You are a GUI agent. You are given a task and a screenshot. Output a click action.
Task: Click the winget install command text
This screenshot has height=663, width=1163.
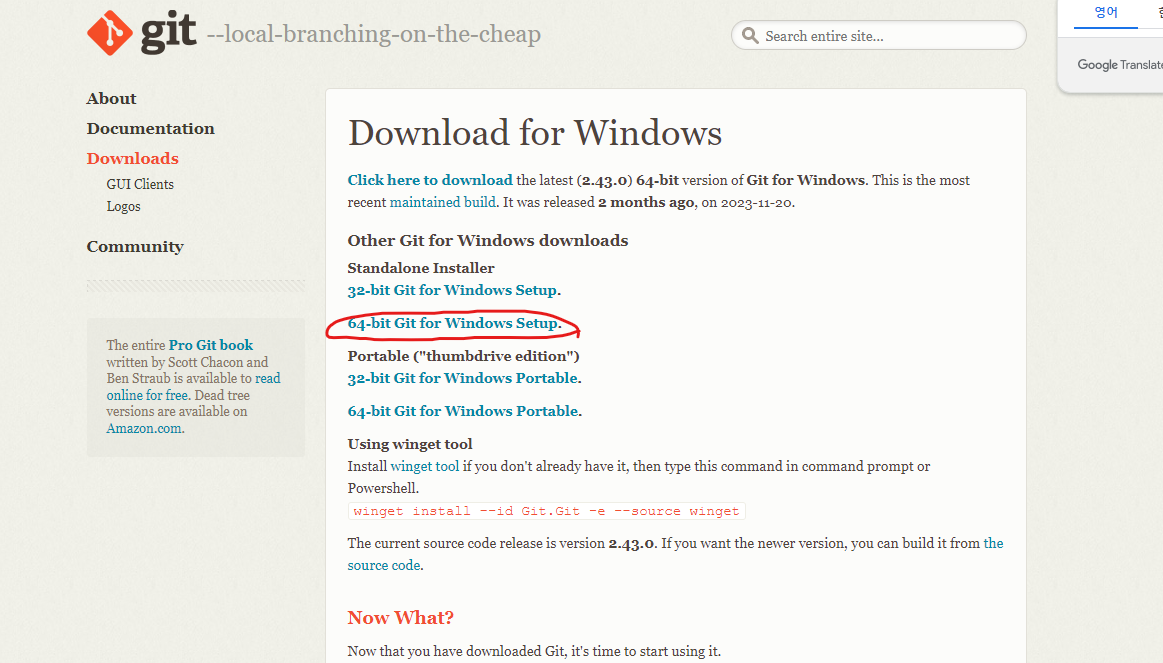click(x=547, y=511)
